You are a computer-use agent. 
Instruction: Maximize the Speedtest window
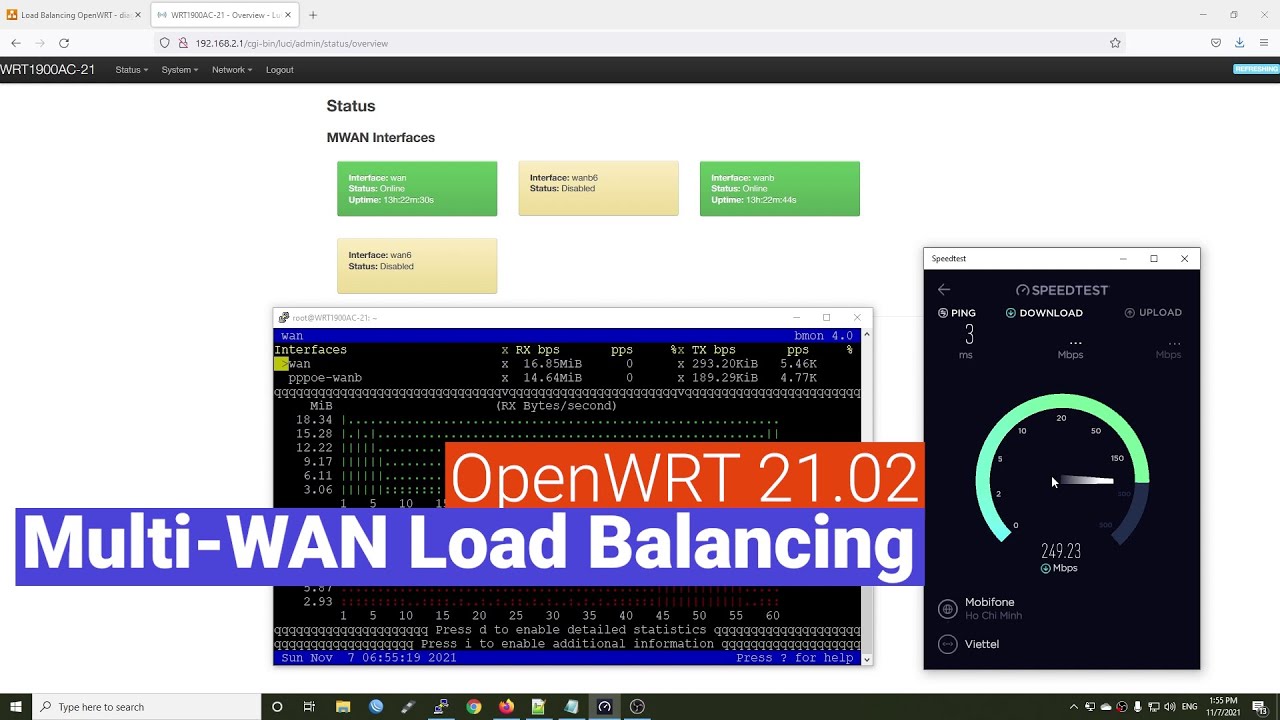(x=1154, y=258)
